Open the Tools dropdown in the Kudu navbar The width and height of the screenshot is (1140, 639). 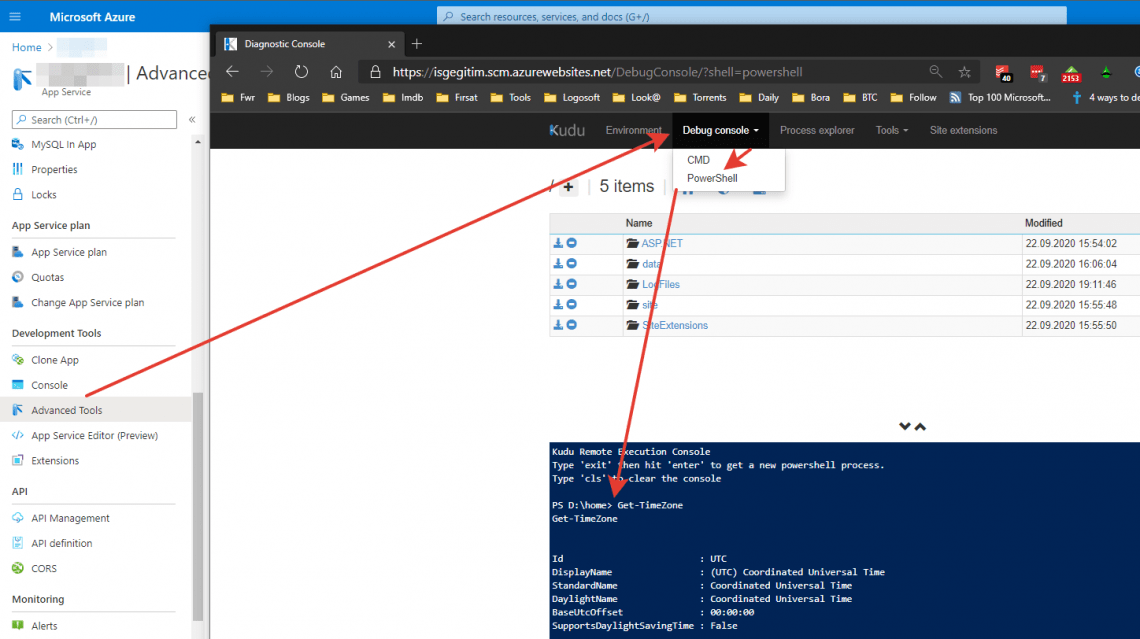point(891,130)
